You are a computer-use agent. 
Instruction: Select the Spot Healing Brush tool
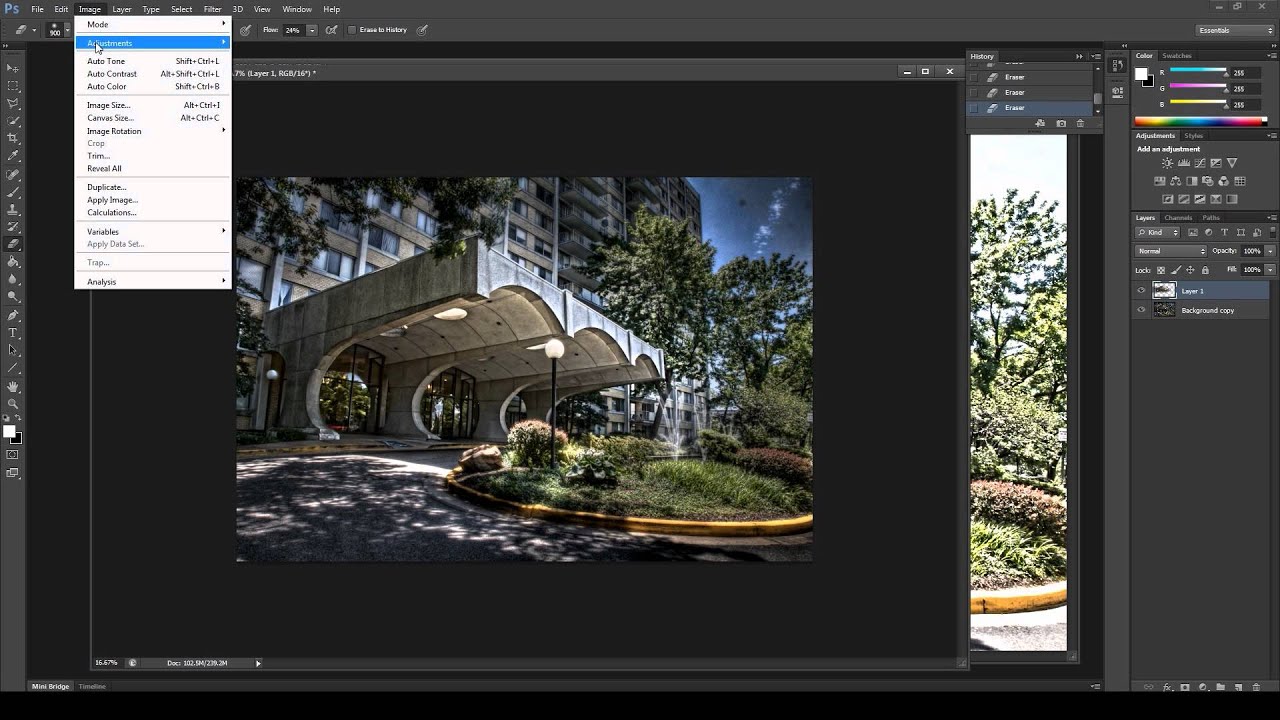14,174
